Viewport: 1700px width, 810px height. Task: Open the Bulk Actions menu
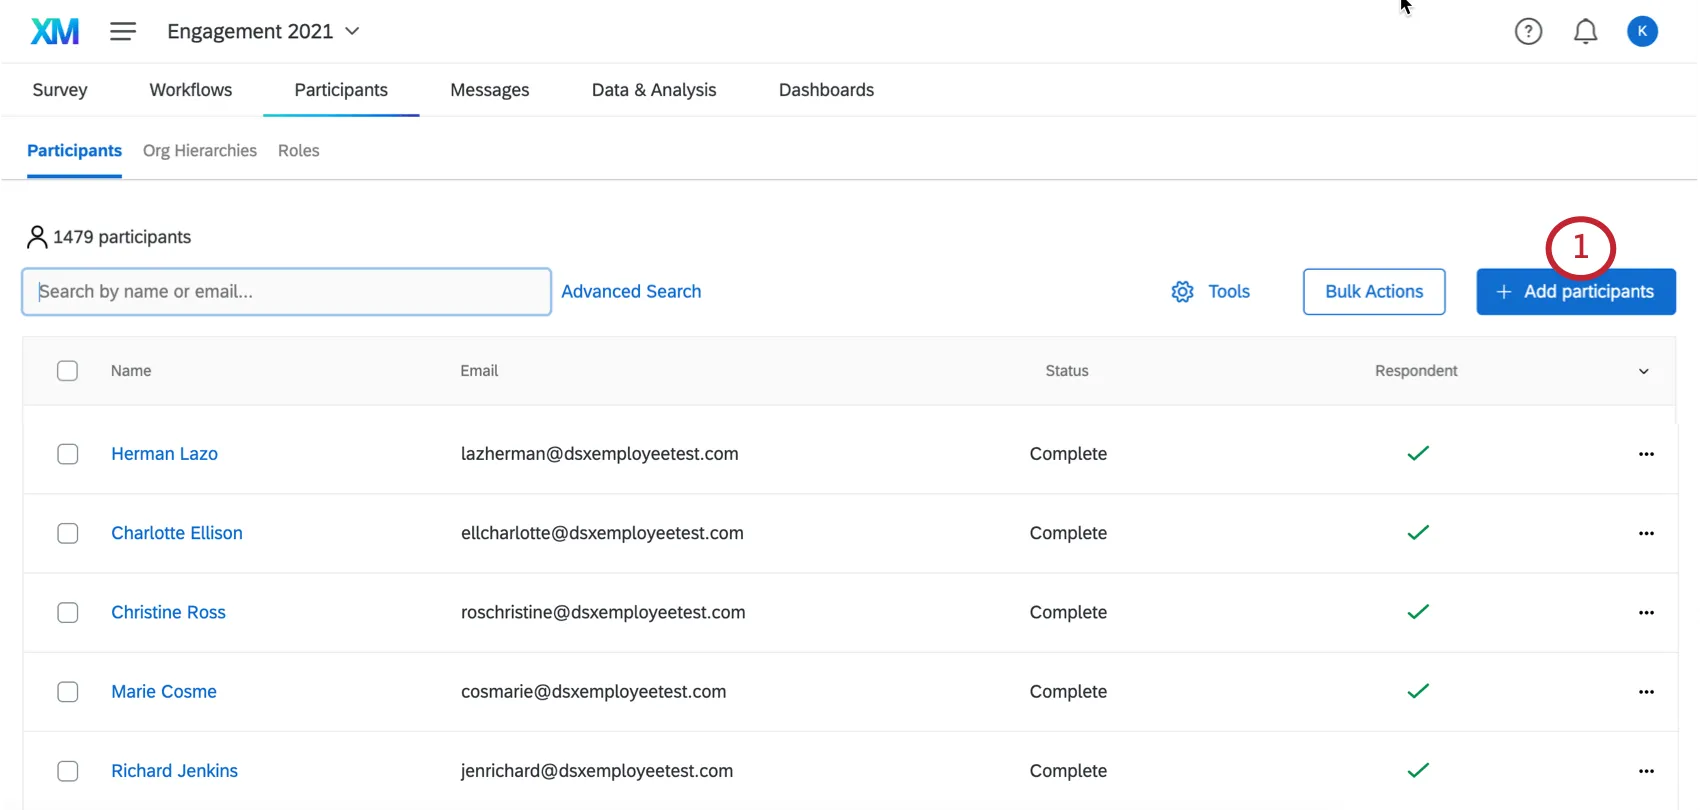[1373, 292]
